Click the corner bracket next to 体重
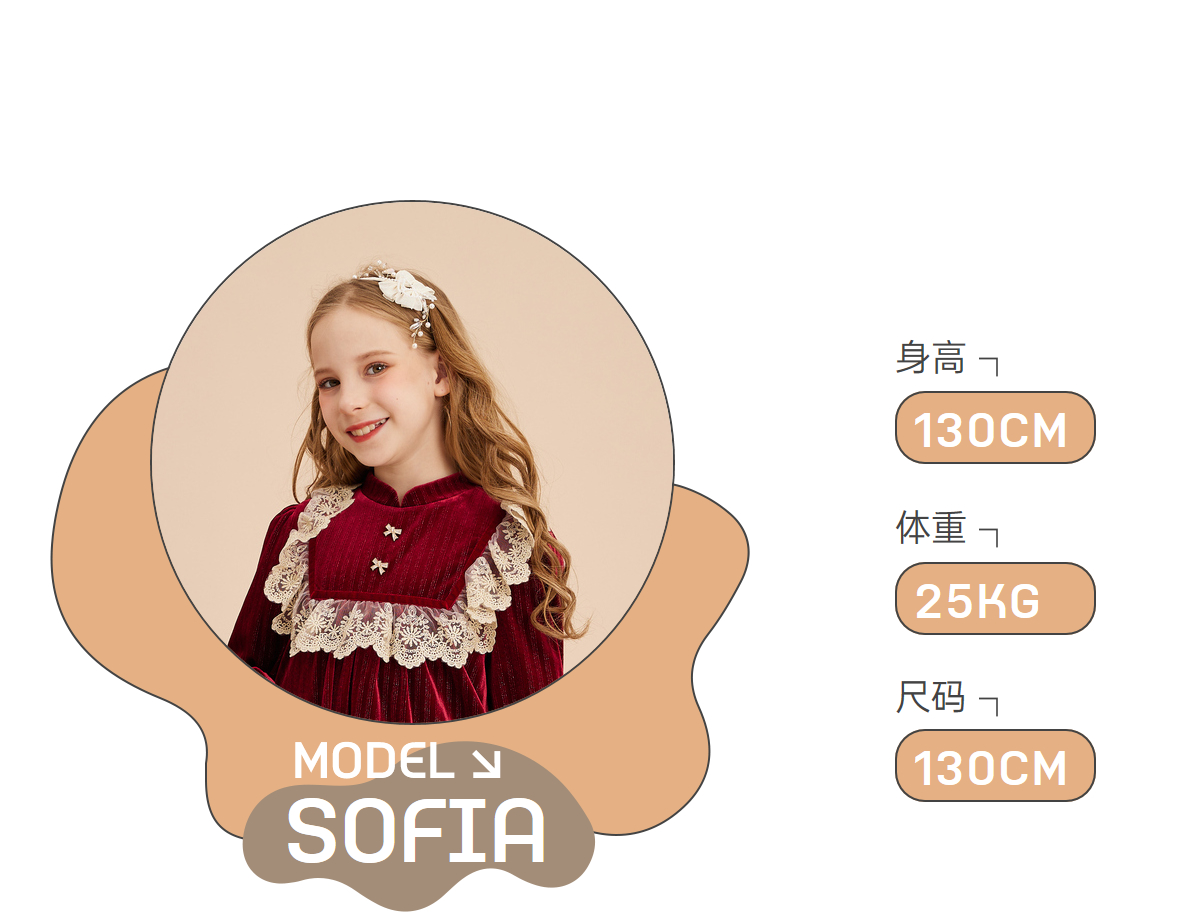 point(989,536)
